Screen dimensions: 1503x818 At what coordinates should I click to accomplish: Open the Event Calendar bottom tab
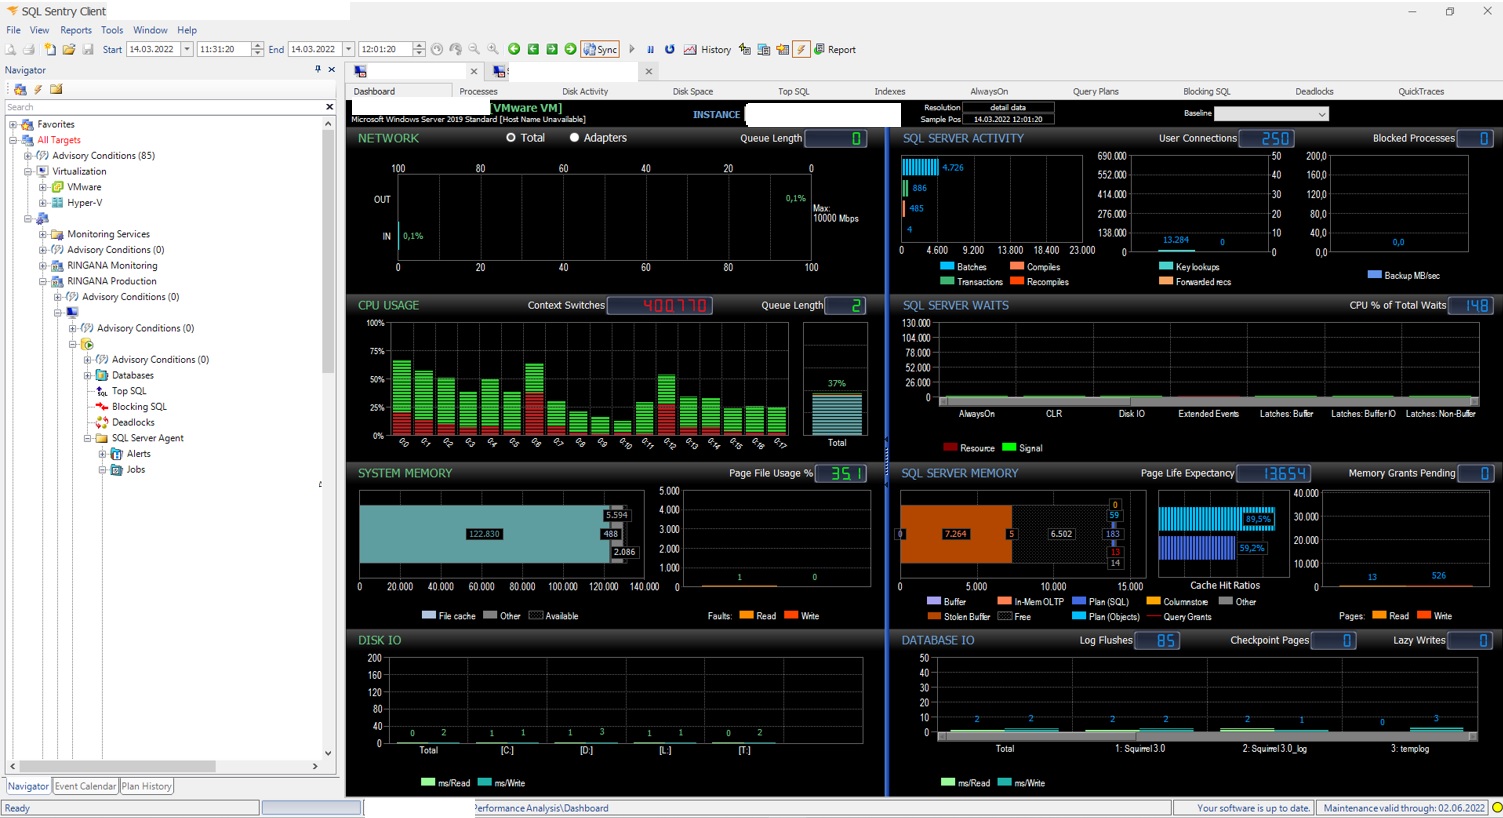point(85,786)
